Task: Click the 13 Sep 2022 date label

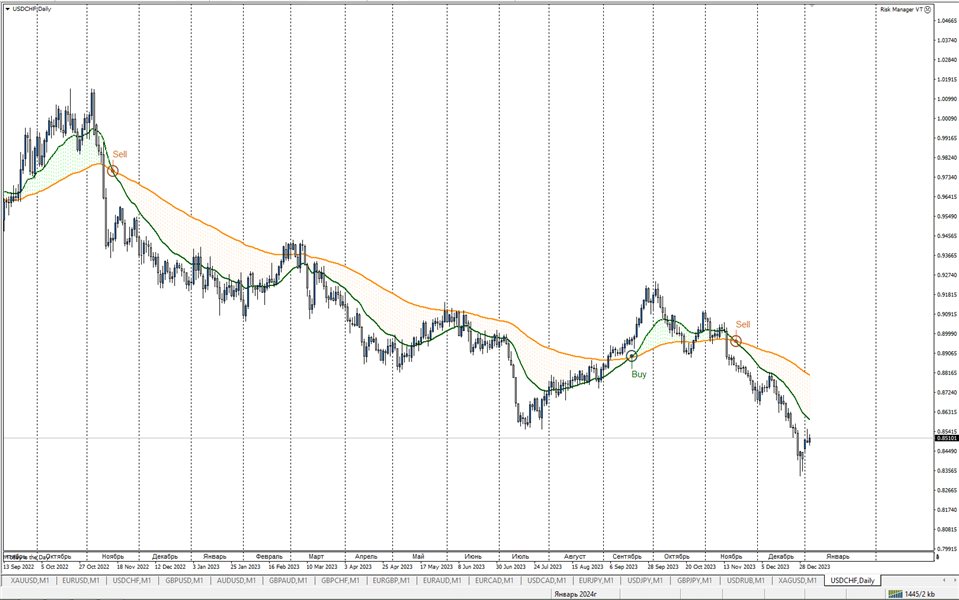Action: (x=17, y=566)
